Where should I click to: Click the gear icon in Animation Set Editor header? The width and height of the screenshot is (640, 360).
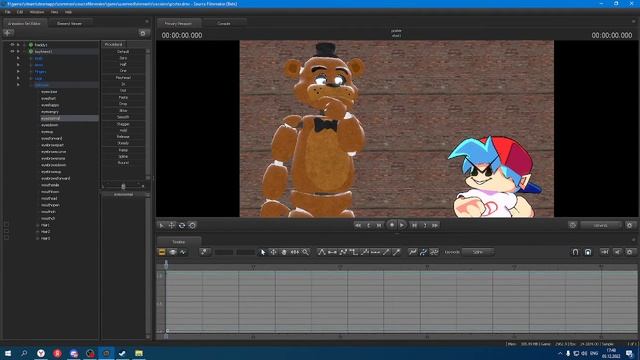[143, 33]
